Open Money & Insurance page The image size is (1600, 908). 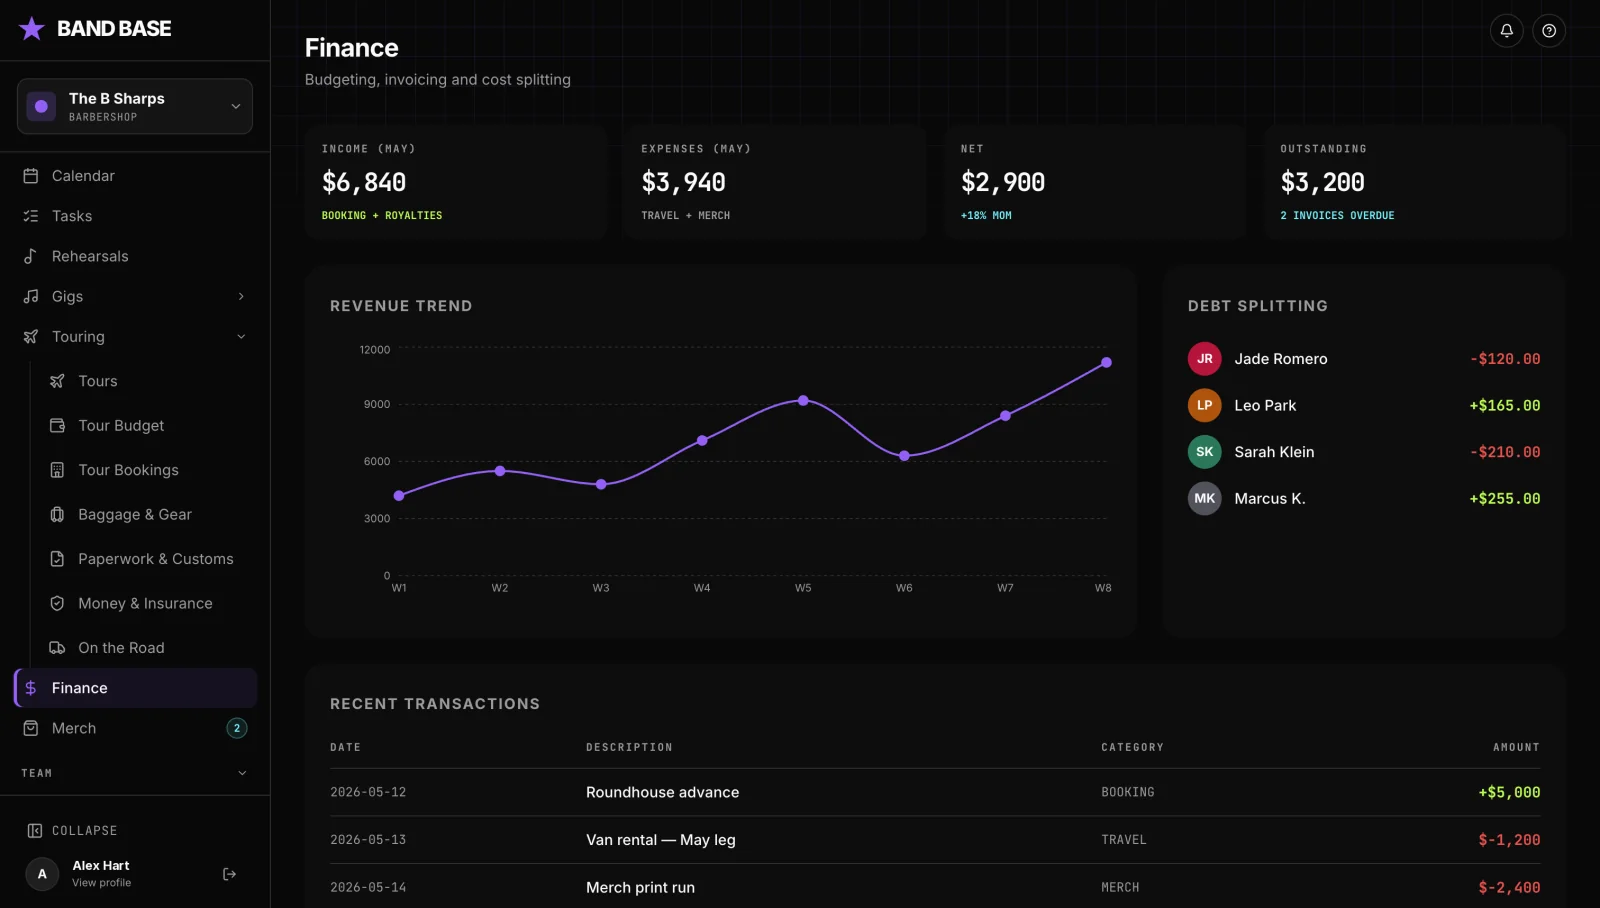tap(148, 604)
